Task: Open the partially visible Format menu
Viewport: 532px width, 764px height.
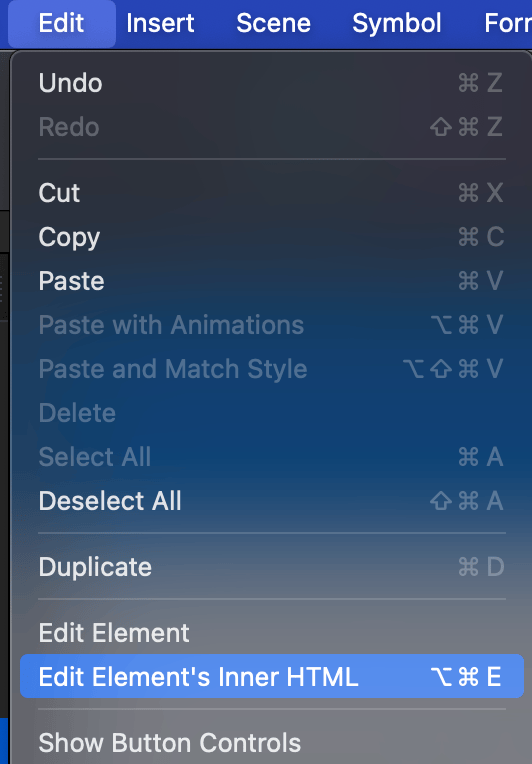Action: click(x=508, y=23)
